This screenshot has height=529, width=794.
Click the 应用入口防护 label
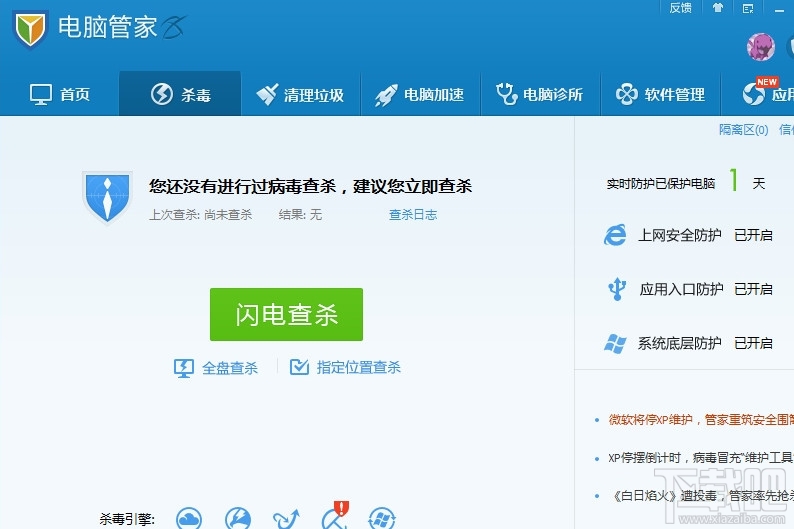(x=681, y=289)
